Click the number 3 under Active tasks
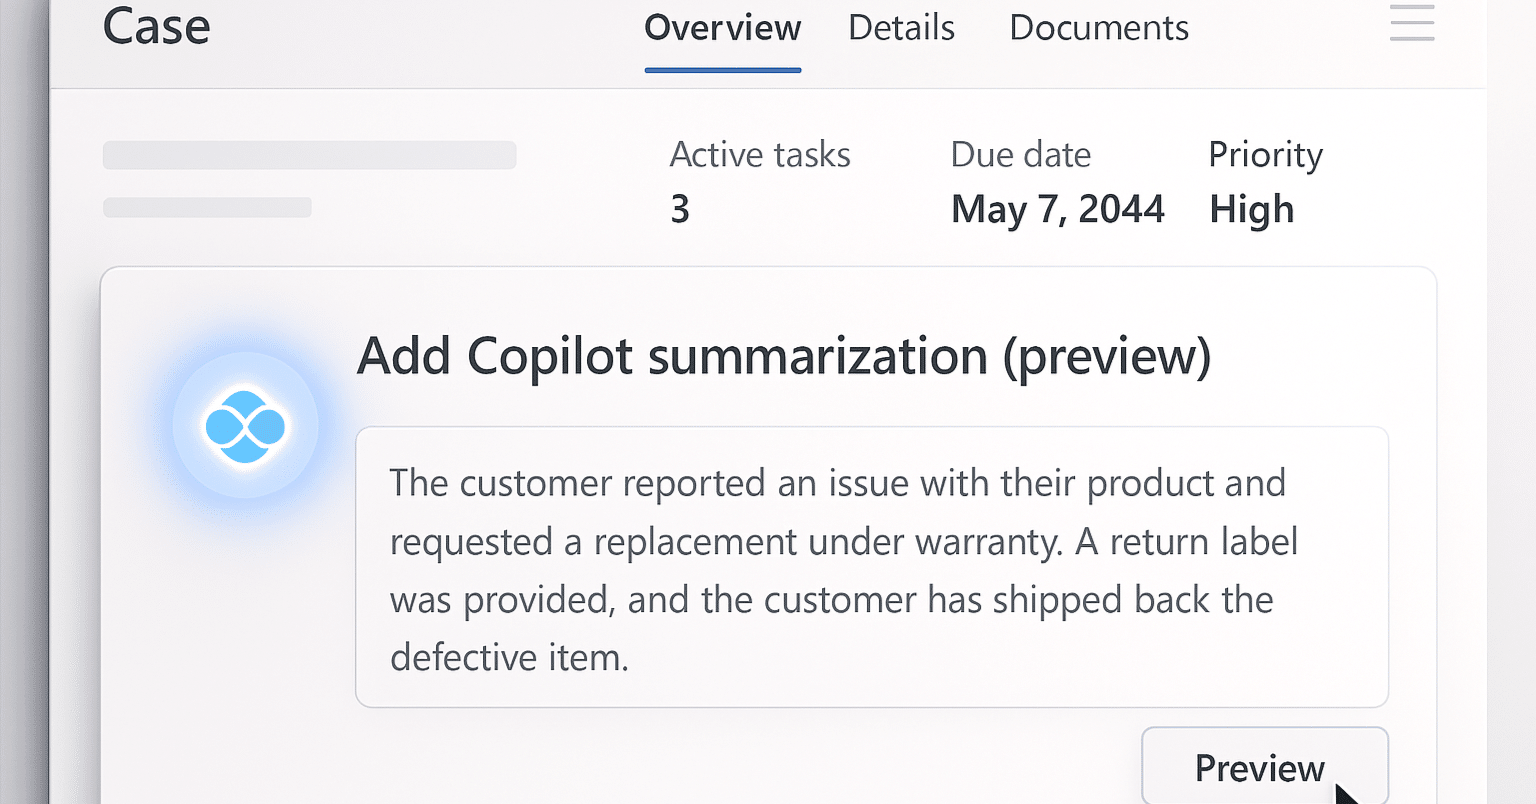This screenshot has width=1536, height=804. click(x=679, y=209)
